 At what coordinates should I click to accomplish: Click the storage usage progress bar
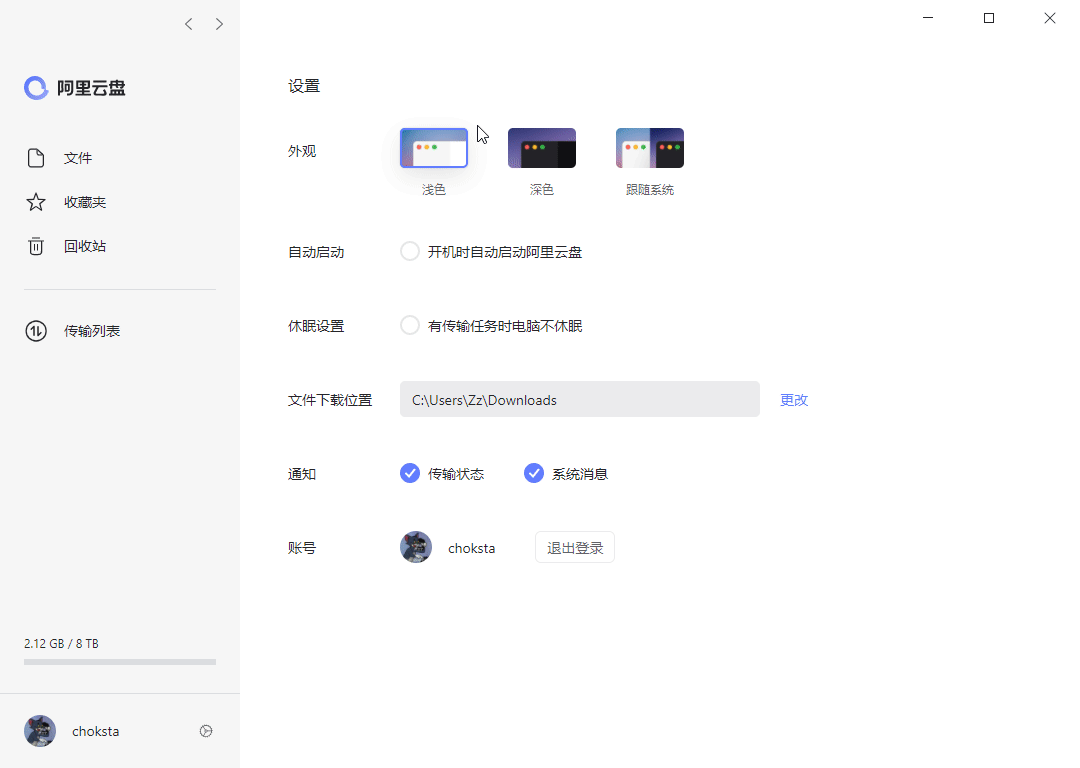119,661
